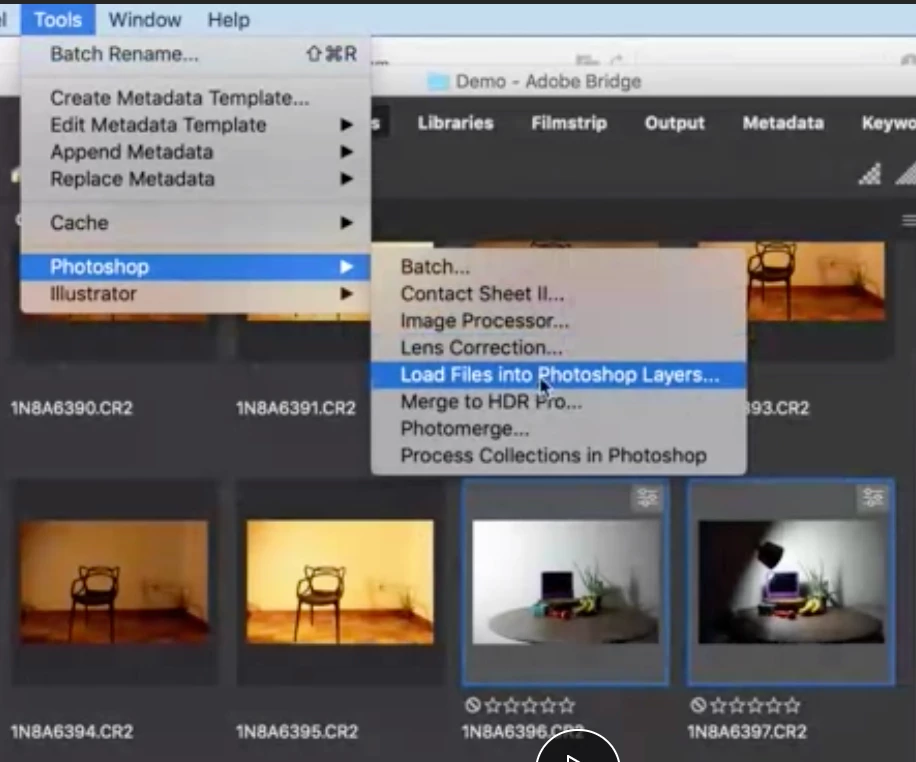This screenshot has height=762, width=916.
Task: Choose Photomerge option
Action: [558, 429]
